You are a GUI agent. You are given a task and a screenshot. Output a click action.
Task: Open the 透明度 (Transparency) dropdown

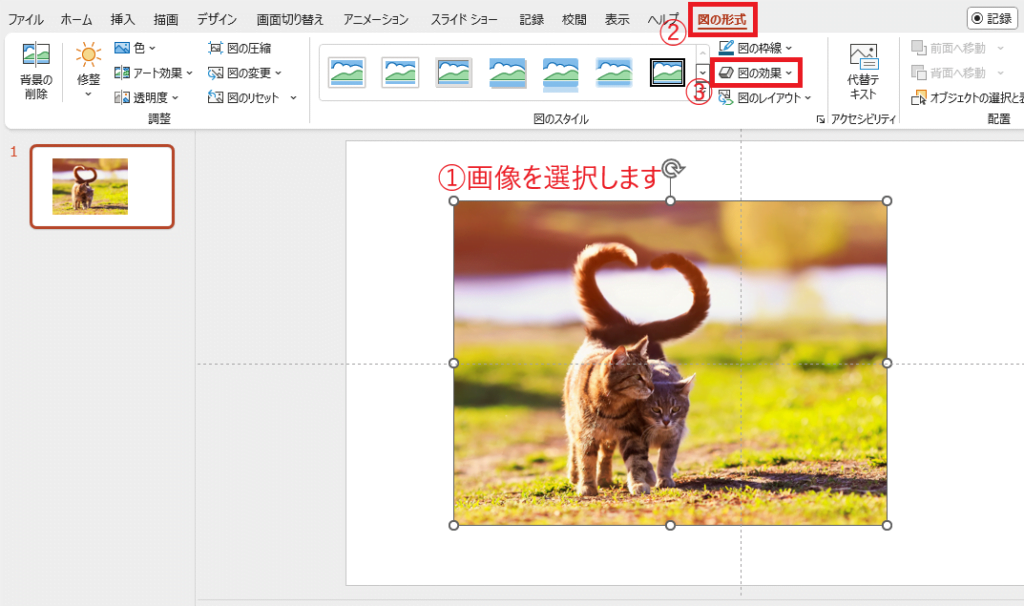146,97
